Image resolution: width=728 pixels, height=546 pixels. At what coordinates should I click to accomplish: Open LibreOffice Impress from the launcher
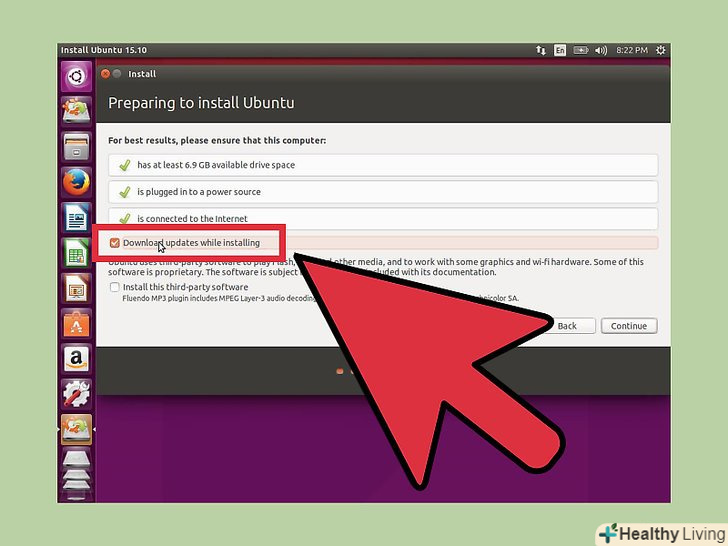76,288
